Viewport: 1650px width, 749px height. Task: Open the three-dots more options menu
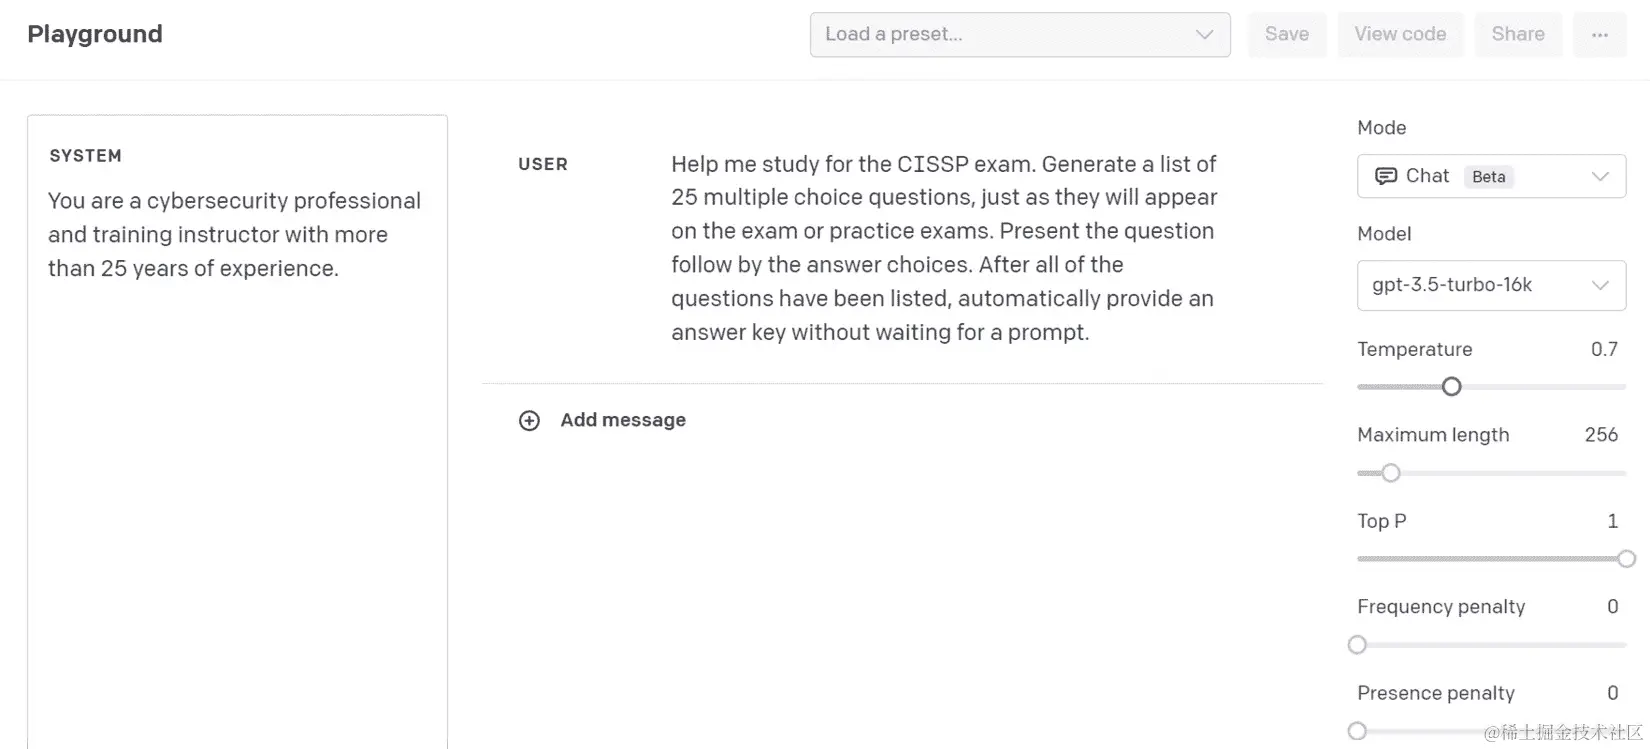point(1599,35)
